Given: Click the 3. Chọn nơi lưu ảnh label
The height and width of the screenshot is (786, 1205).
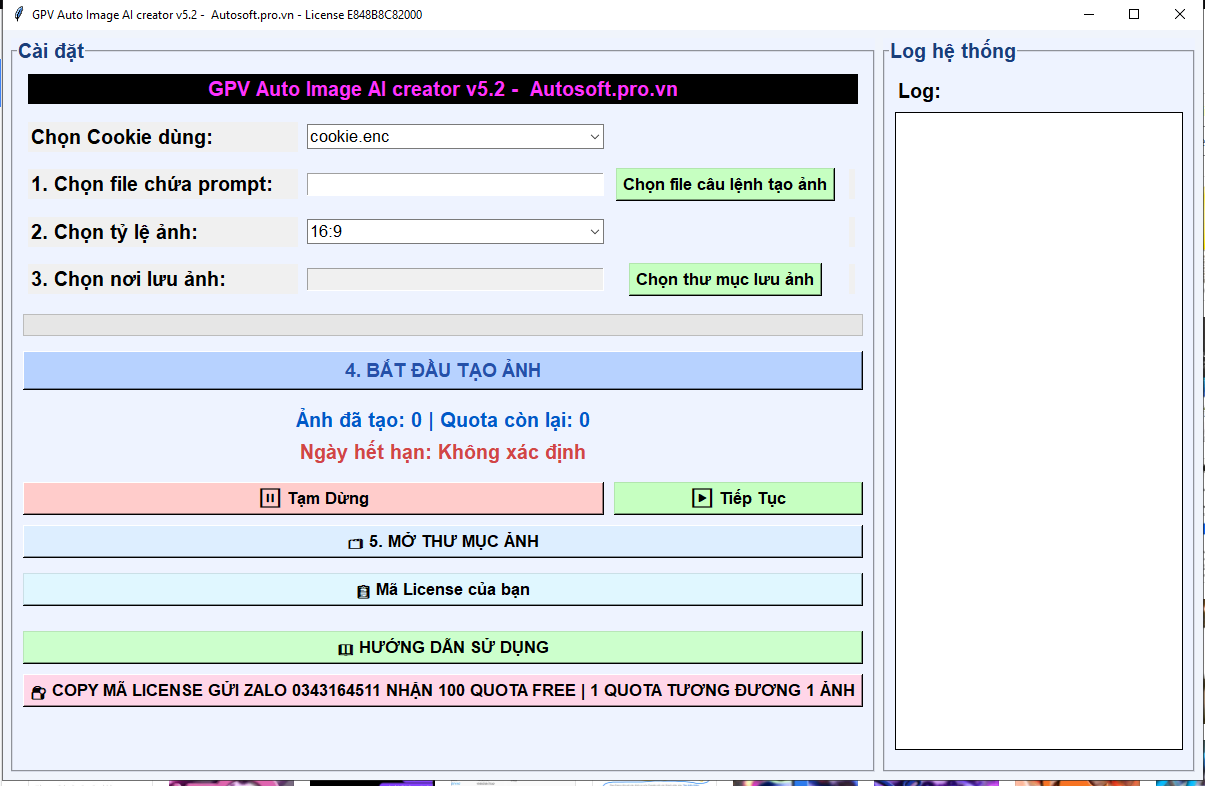Looking at the screenshot, I should (x=128, y=279).
